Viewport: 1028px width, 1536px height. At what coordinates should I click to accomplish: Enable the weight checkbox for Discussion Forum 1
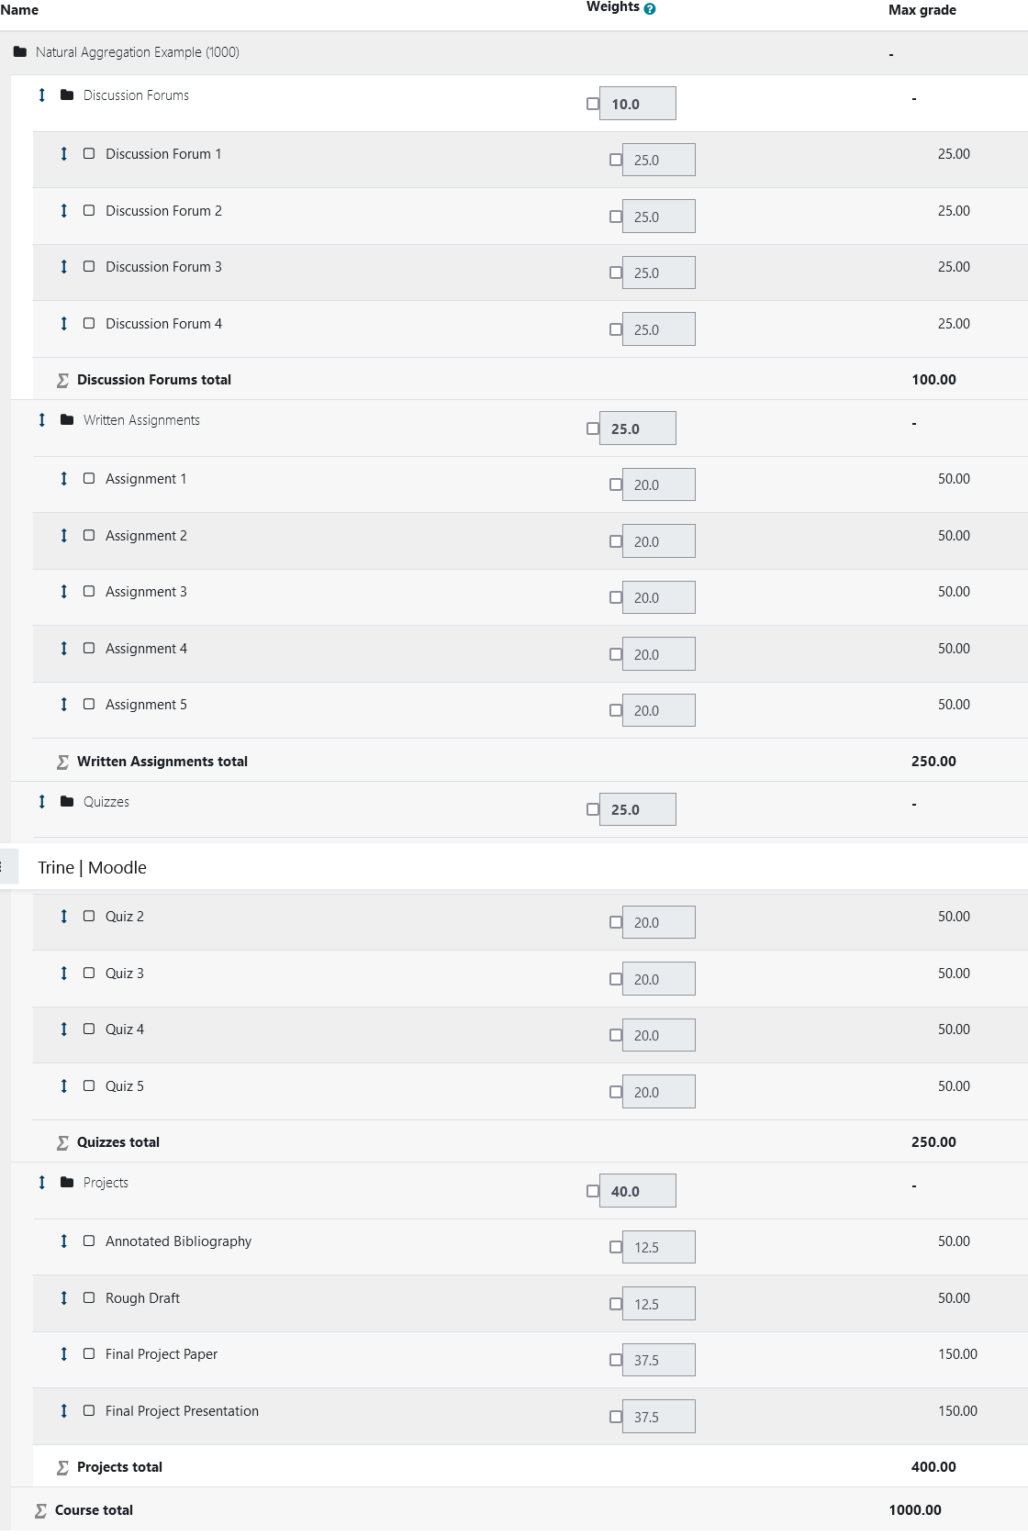(617, 159)
